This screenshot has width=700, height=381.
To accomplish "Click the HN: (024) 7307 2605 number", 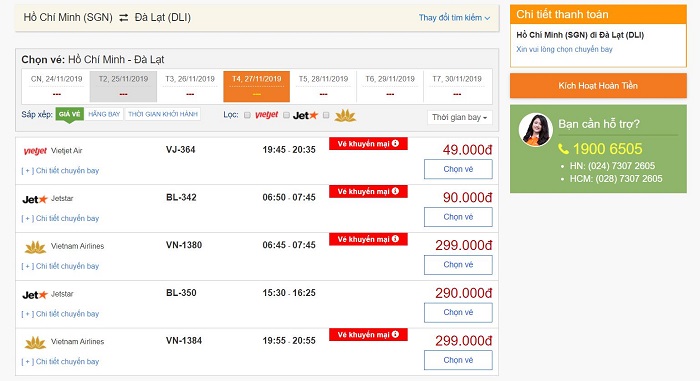I will tap(612, 166).
